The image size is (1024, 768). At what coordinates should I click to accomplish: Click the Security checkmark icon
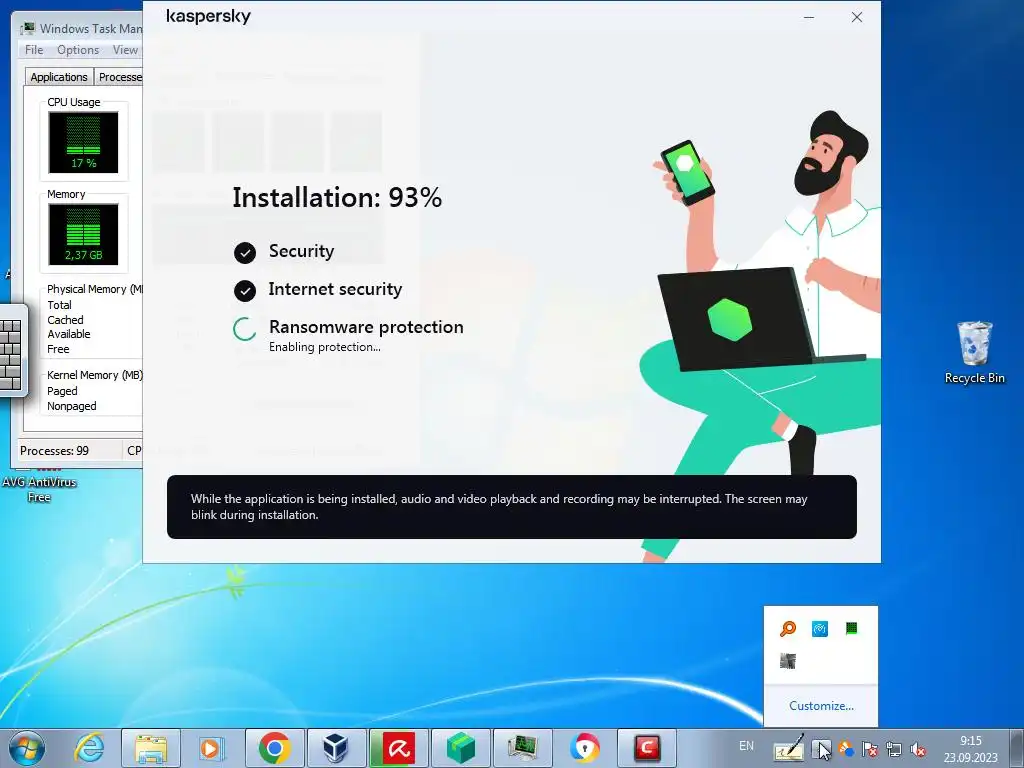[x=245, y=253]
